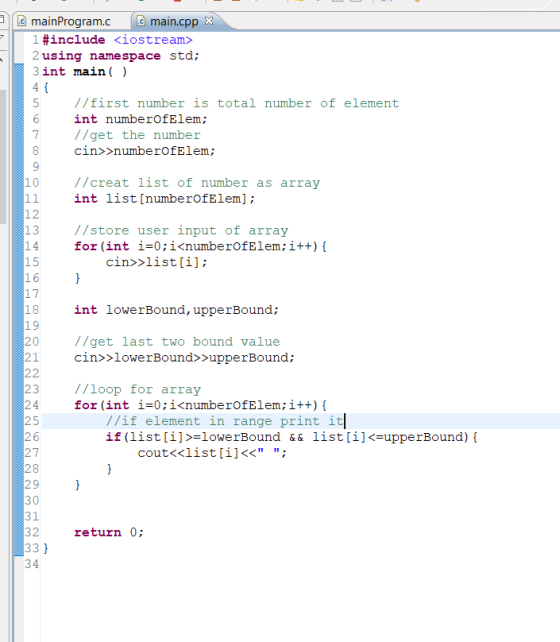560x642 pixels.
Task: Click "if(list[i]>=lowerBound" on line 26
Action: [x=193, y=437]
